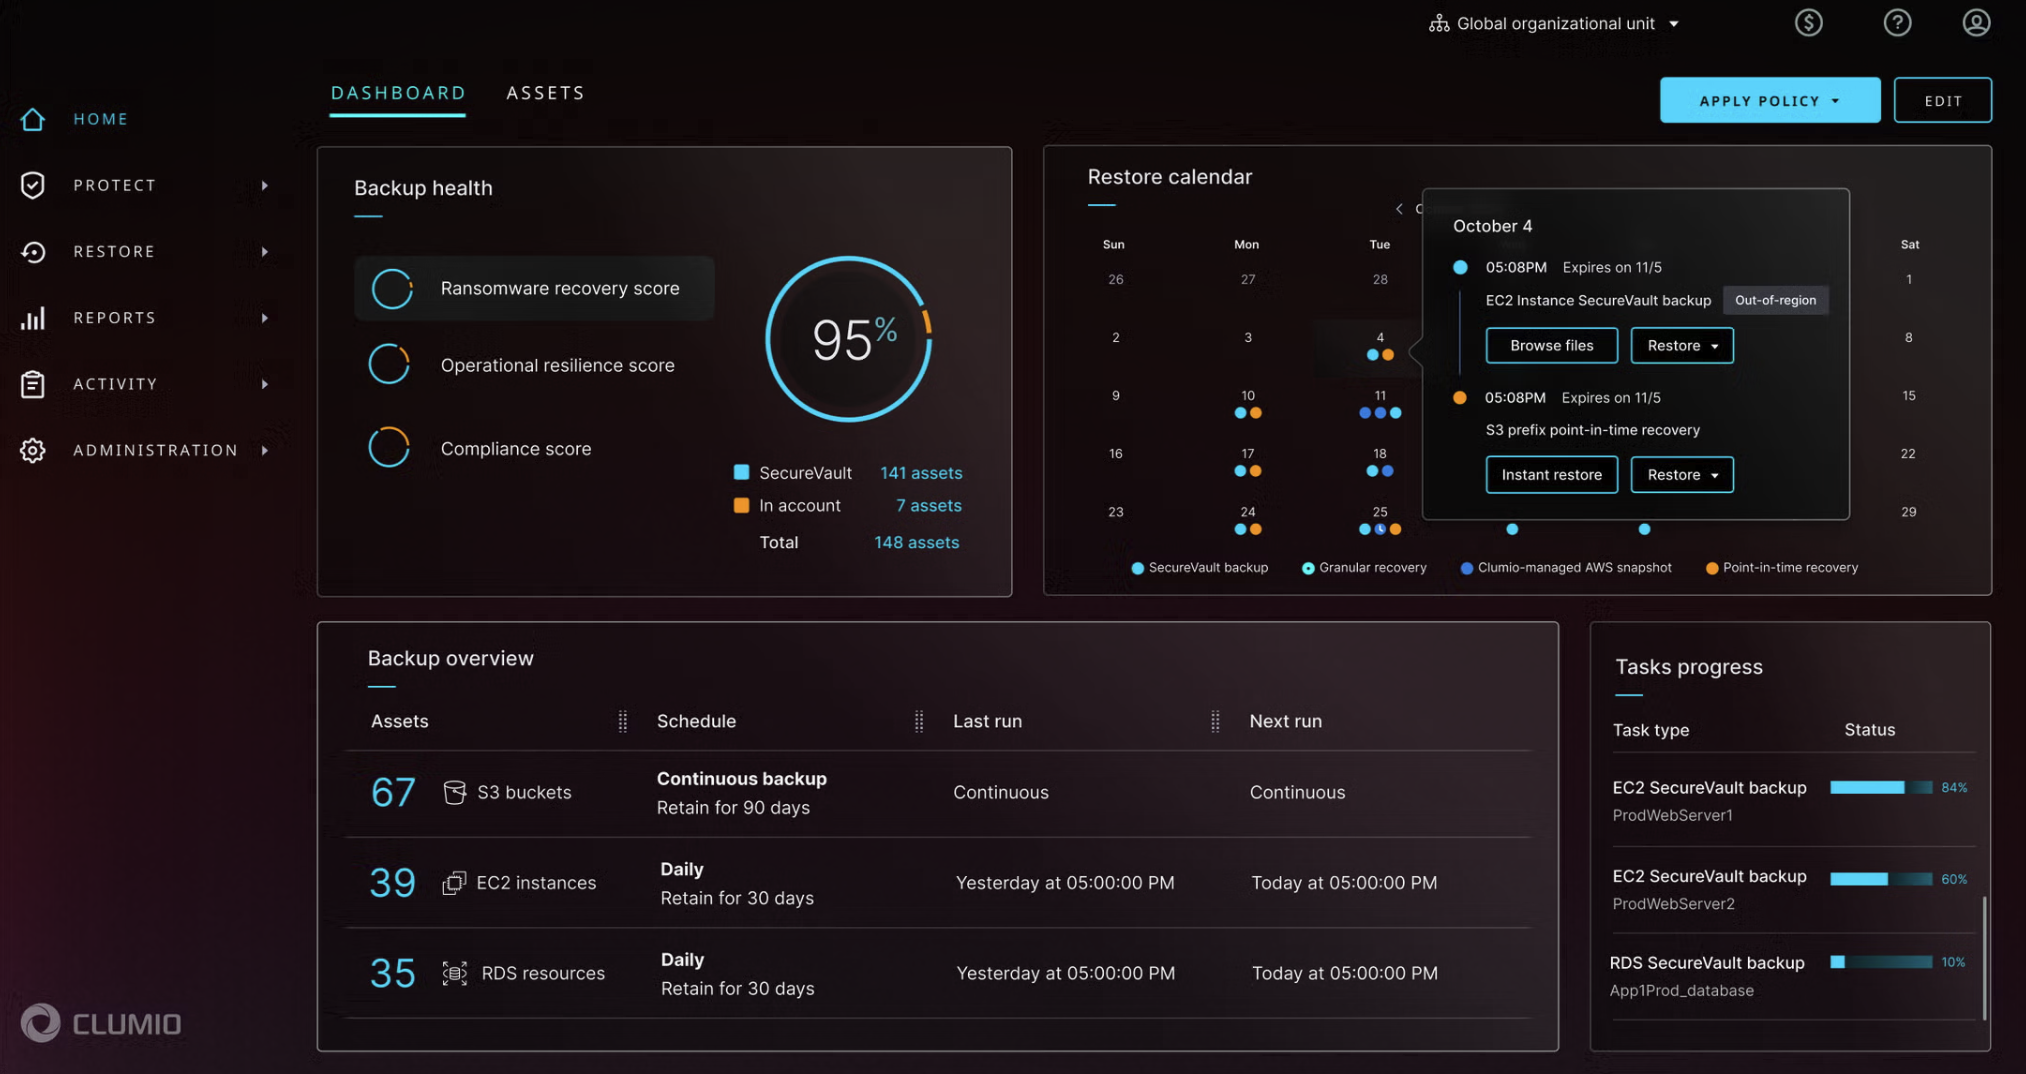Image resolution: width=2026 pixels, height=1074 pixels.
Task: Open the billing dollar icon
Action: [1808, 23]
